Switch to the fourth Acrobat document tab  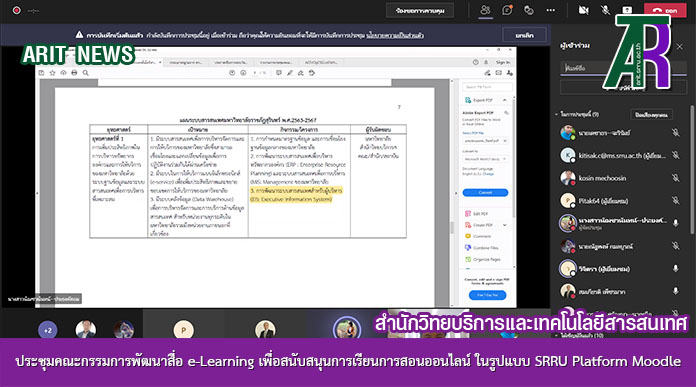tap(276, 63)
